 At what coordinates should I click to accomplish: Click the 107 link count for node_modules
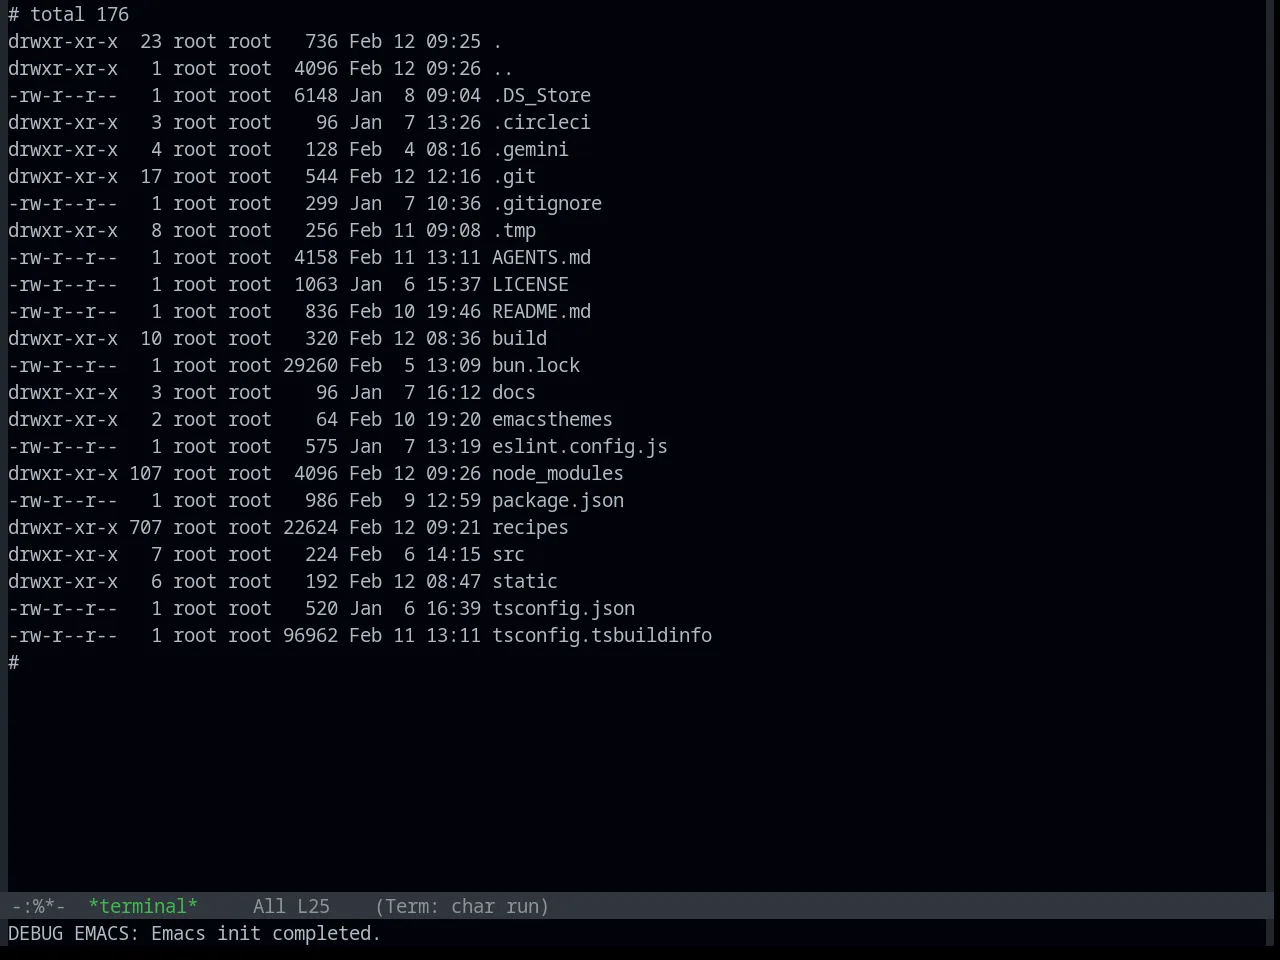tap(145, 473)
